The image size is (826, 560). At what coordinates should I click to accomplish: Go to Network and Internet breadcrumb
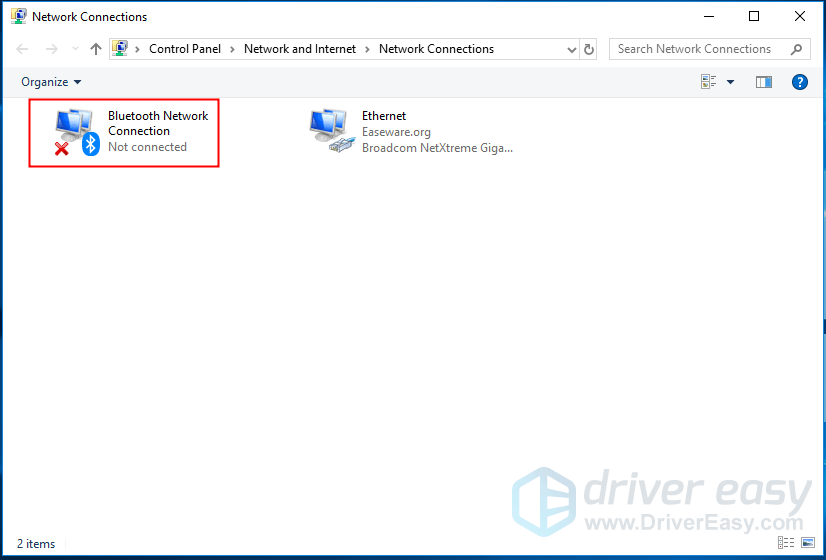point(299,49)
